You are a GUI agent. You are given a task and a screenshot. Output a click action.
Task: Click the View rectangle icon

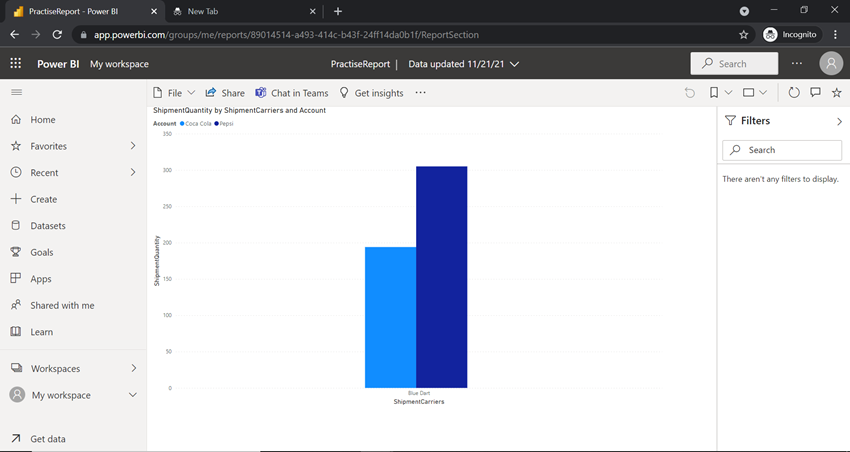(749, 93)
